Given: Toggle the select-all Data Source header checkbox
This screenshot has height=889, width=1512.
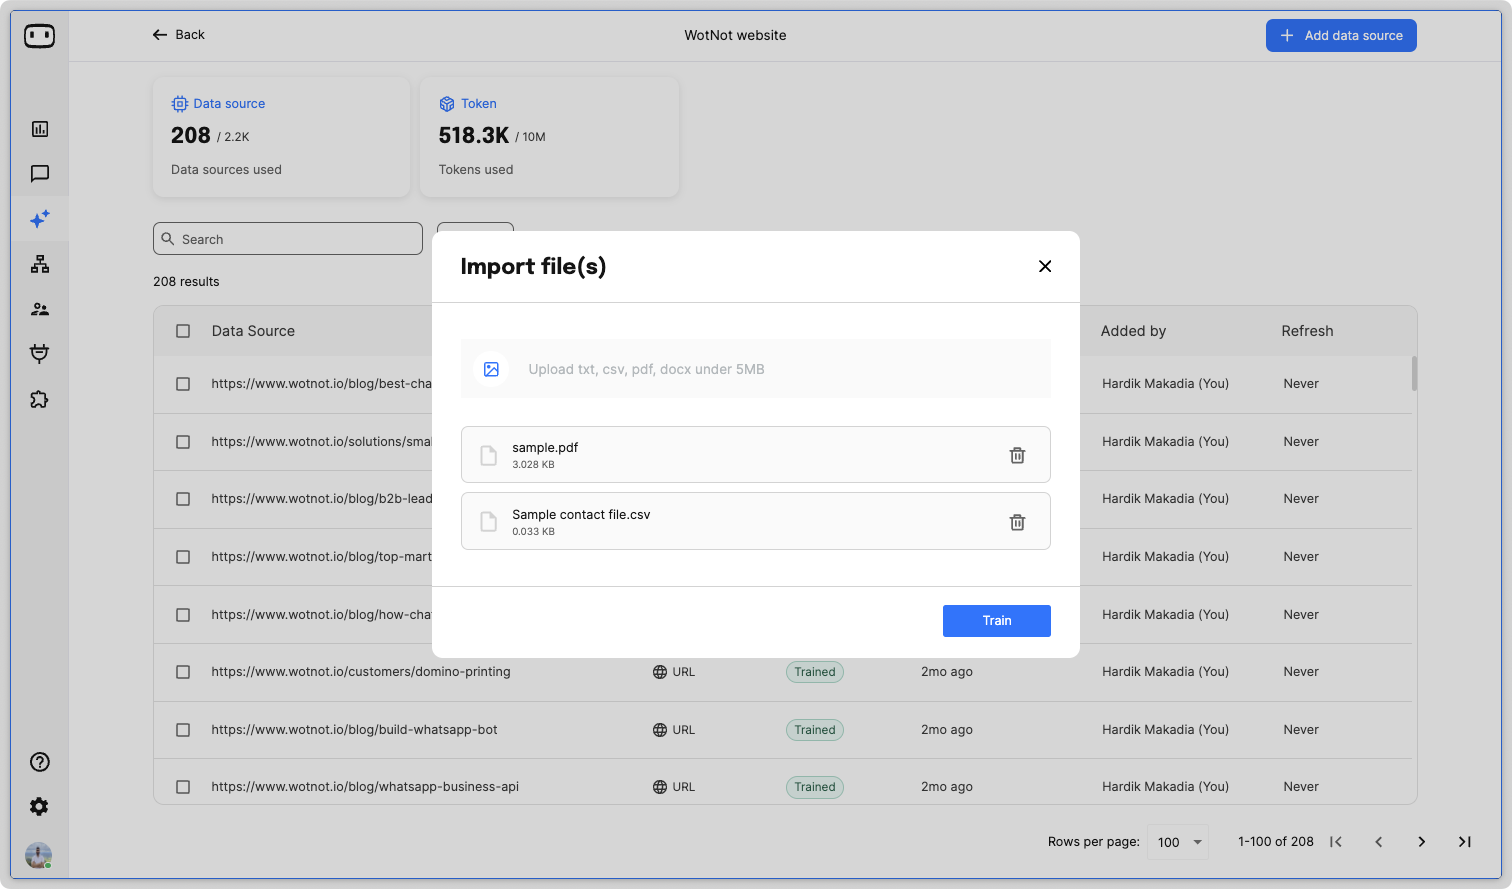Looking at the screenshot, I should coord(183,331).
